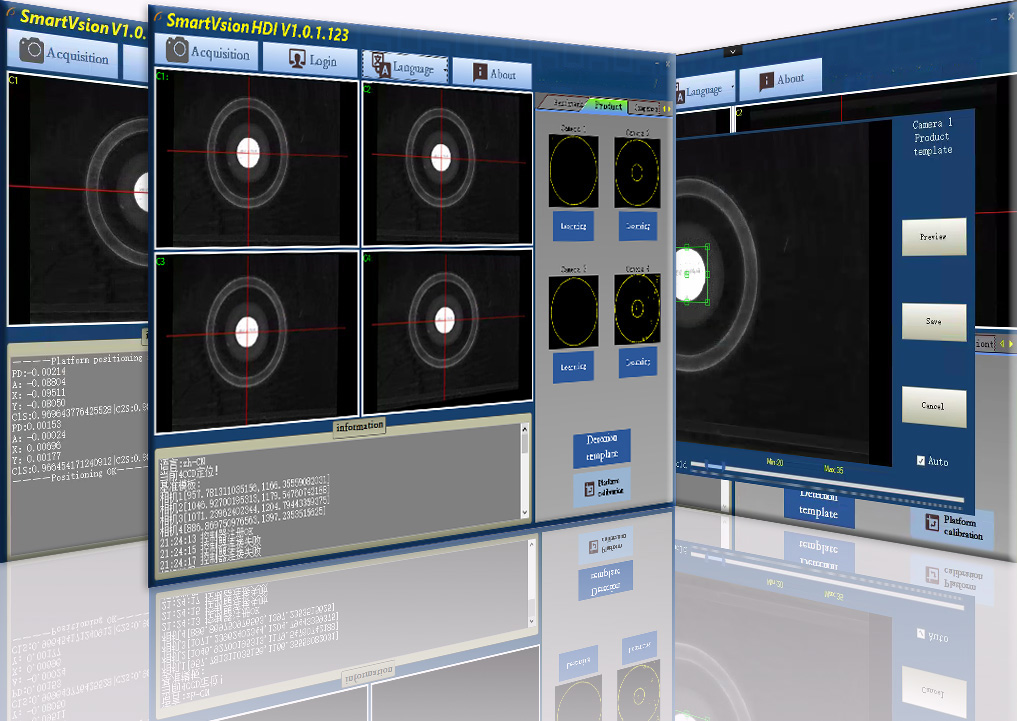Viewport: 1017px width, 721px height.
Task: Click the About icon in the right window
Action: (x=766, y=80)
